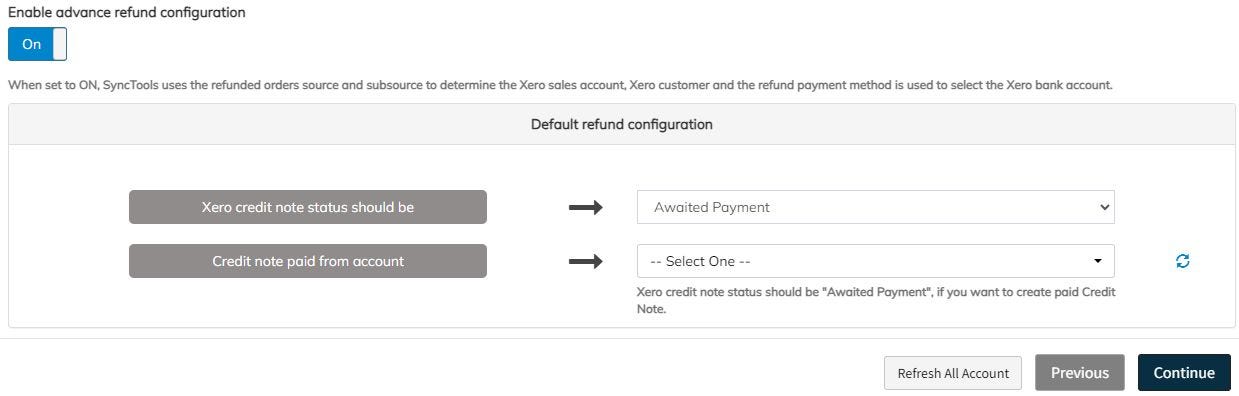Go back with the Previous button
Image resolution: width=1239 pixels, height=396 pixels.
(x=1080, y=373)
